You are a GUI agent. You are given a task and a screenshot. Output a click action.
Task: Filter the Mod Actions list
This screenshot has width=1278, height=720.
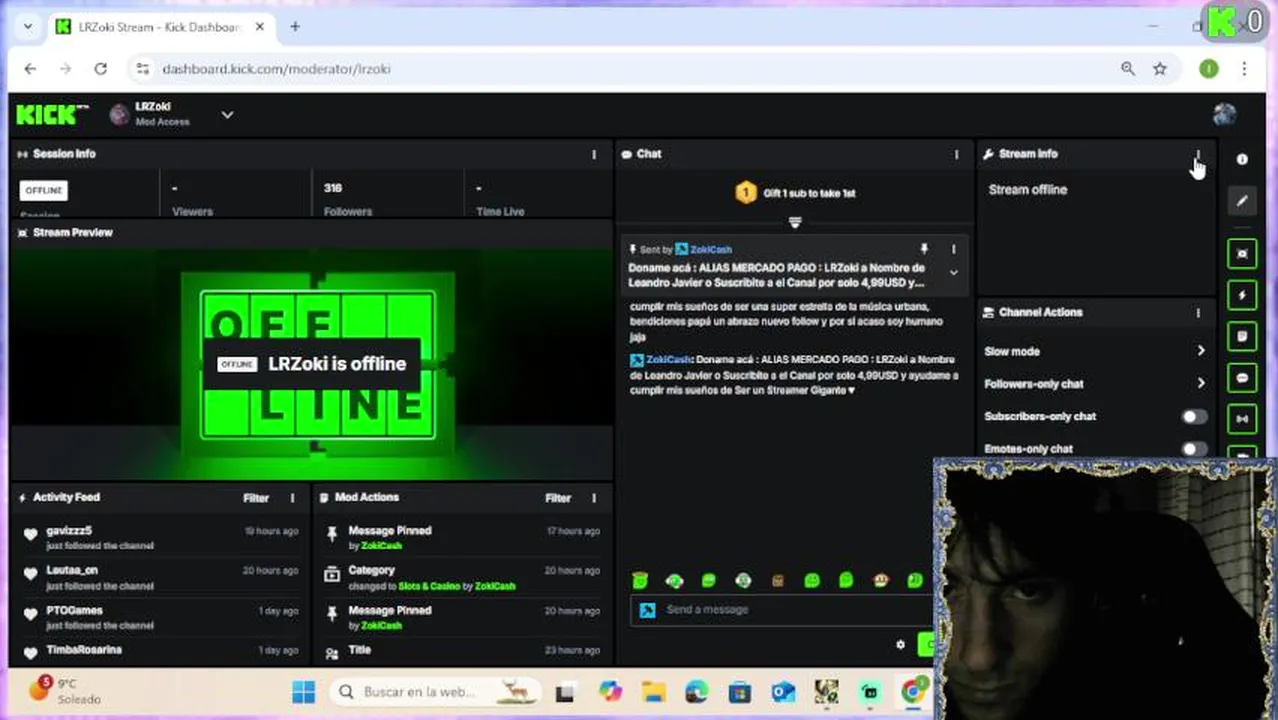[x=558, y=498]
